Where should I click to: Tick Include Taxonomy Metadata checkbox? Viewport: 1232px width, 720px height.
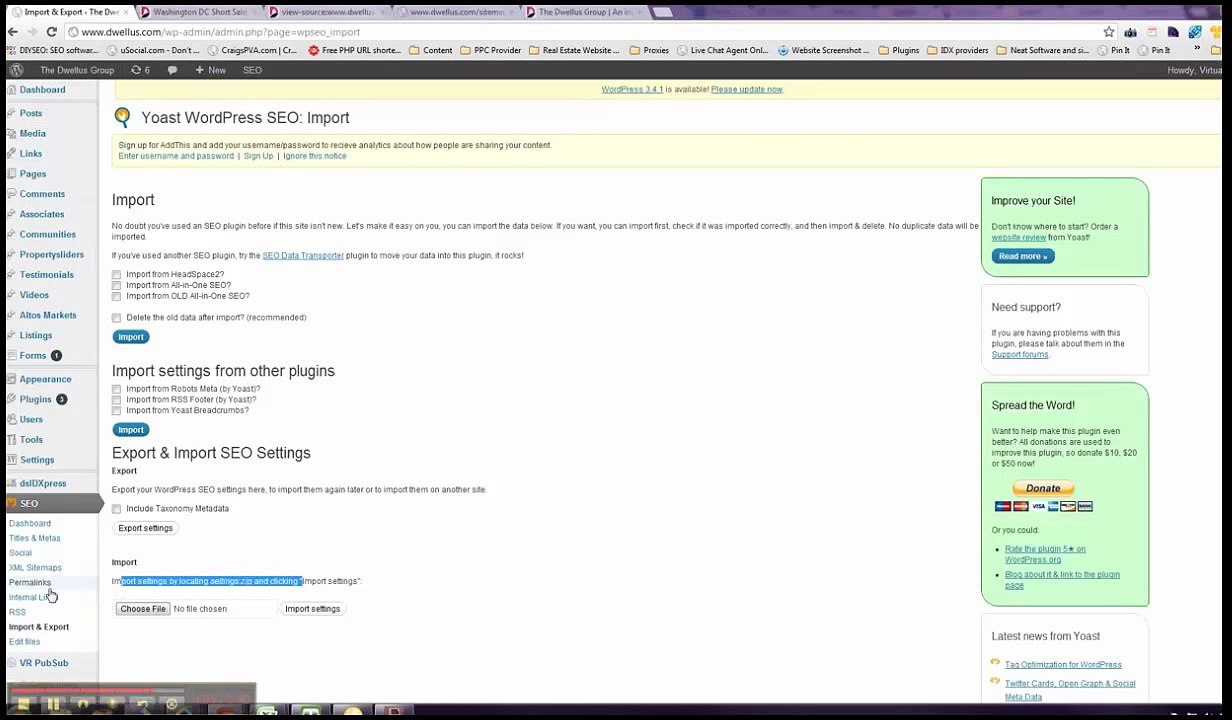pos(117,509)
